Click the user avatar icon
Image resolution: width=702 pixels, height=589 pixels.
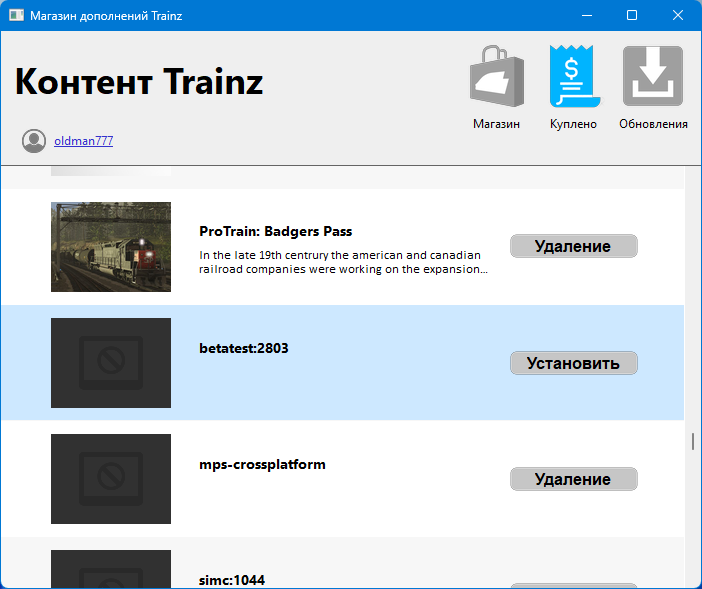(34, 141)
